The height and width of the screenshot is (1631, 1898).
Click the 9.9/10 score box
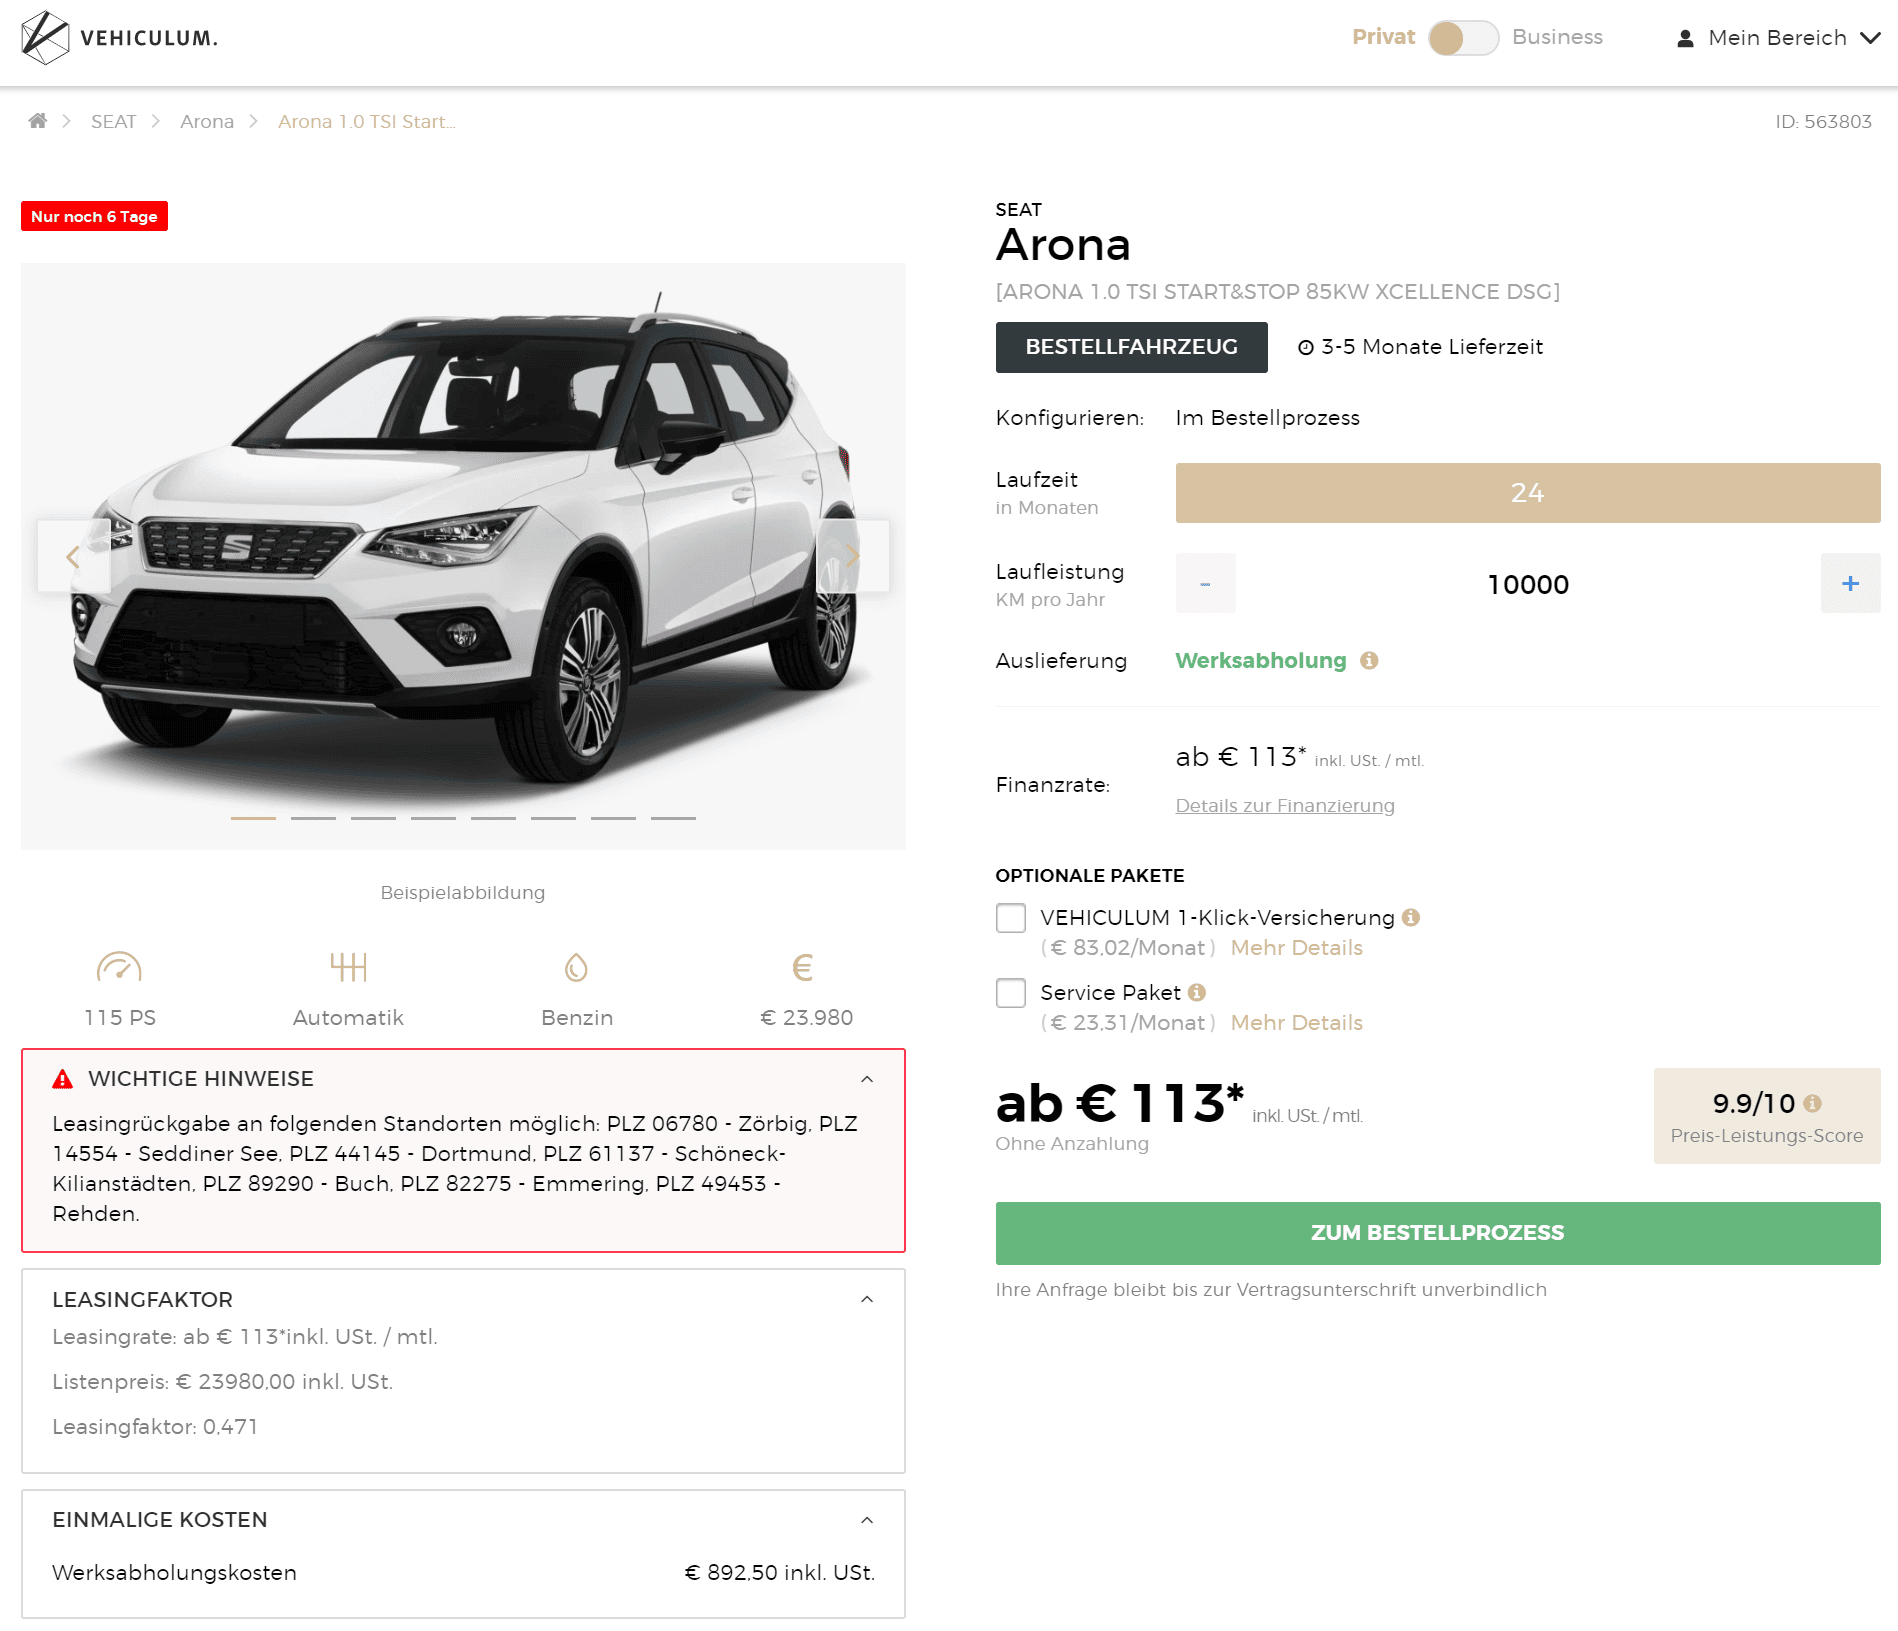tap(1767, 1116)
